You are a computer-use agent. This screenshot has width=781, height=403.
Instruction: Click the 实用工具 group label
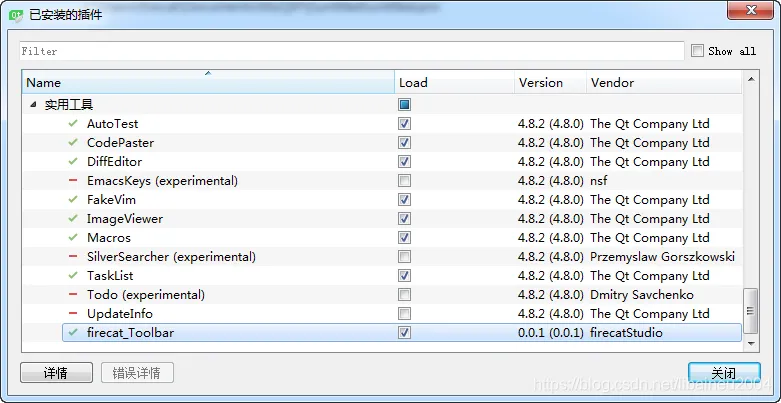pos(69,105)
